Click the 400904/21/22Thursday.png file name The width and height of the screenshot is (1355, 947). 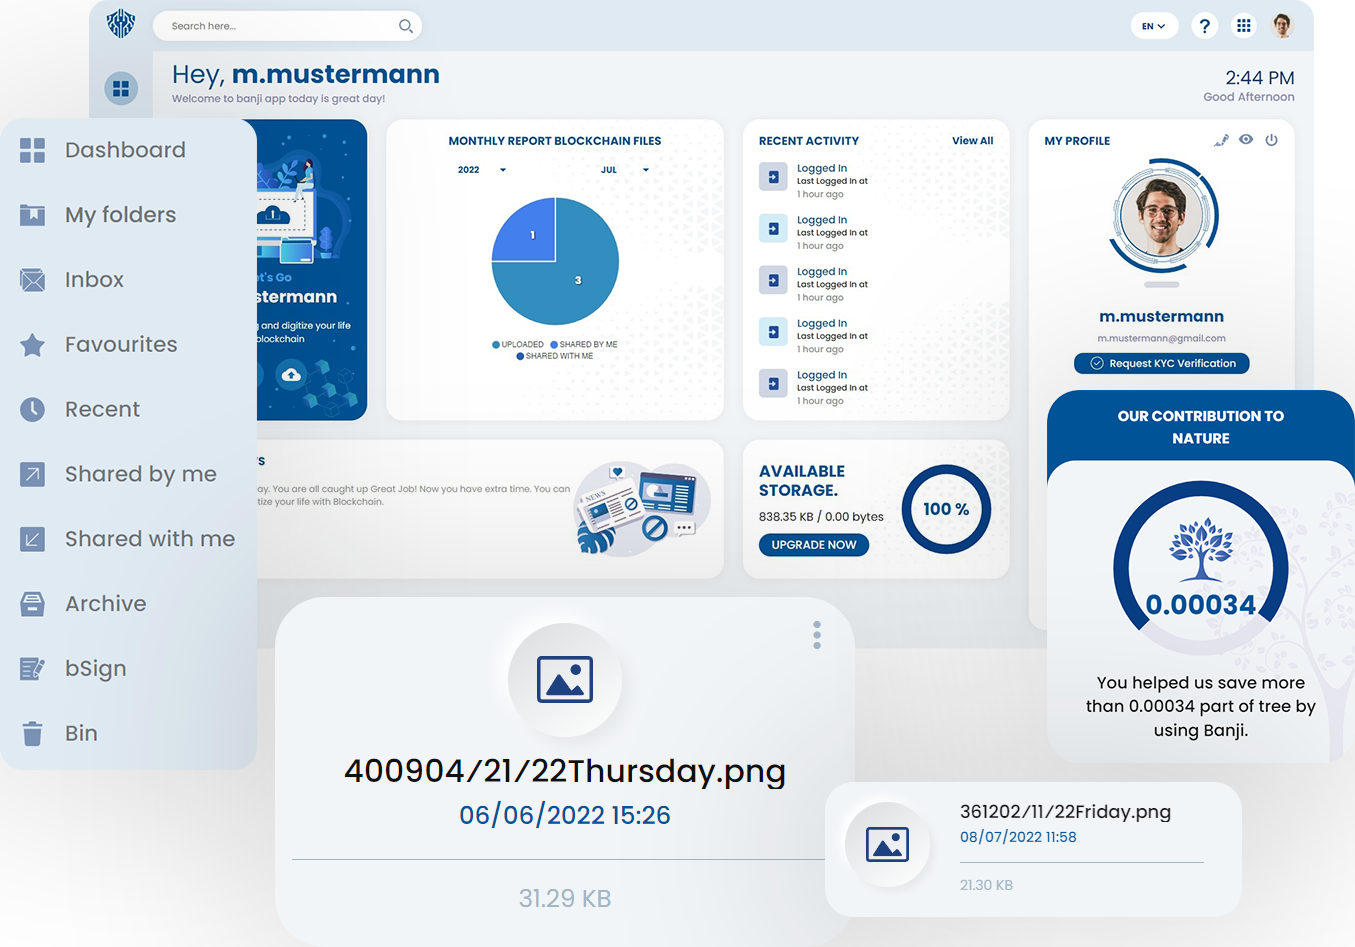tap(565, 771)
